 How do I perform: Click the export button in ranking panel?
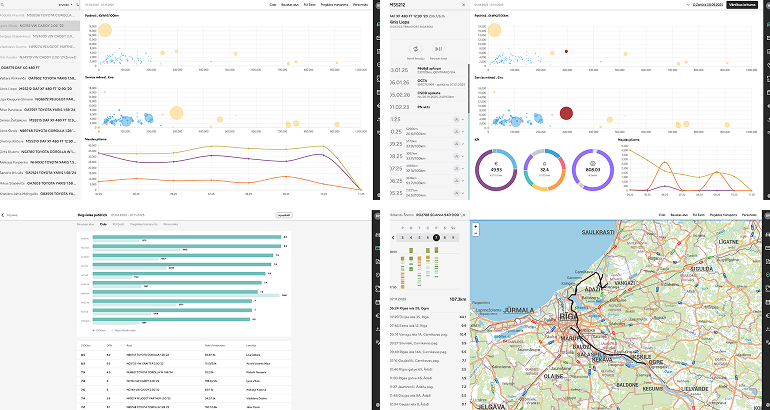click(x=283, y=214)
